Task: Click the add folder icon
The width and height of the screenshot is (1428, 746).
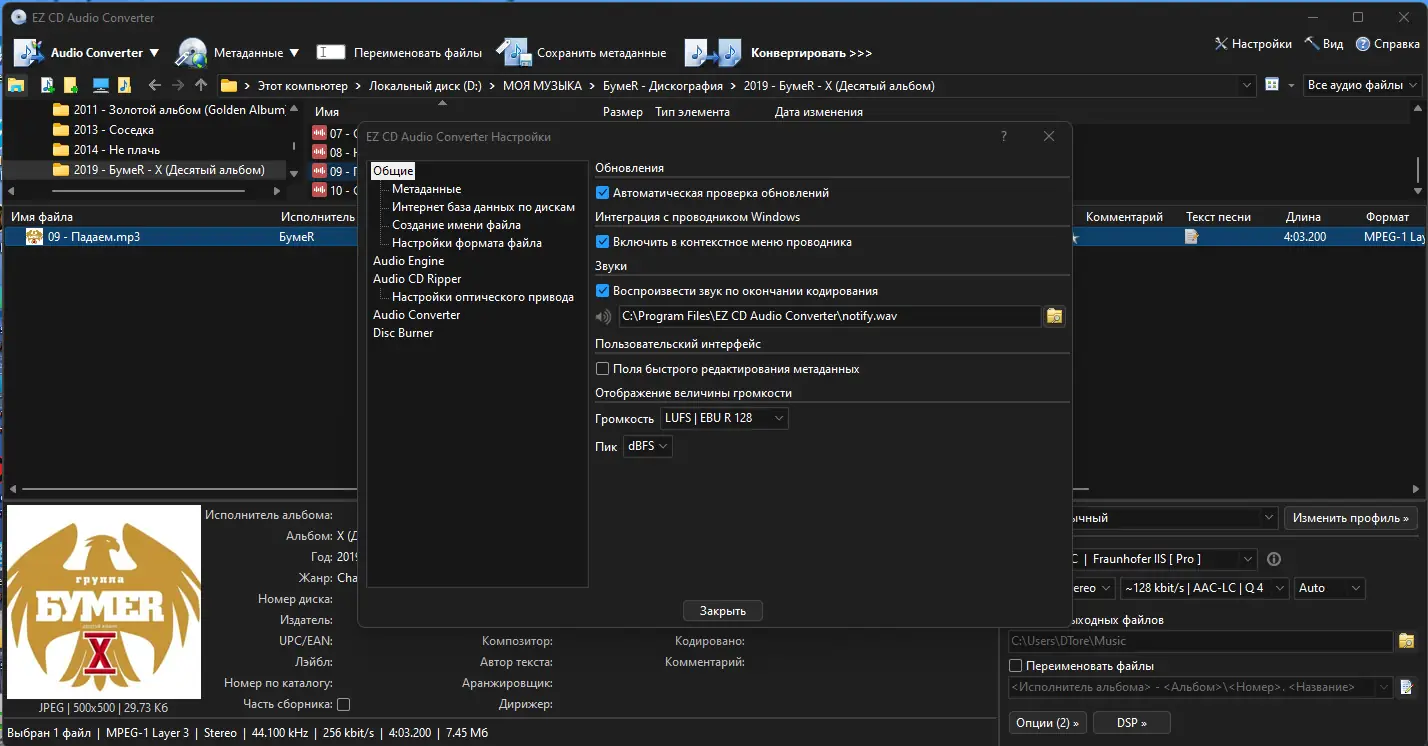Action: point(71,85)
